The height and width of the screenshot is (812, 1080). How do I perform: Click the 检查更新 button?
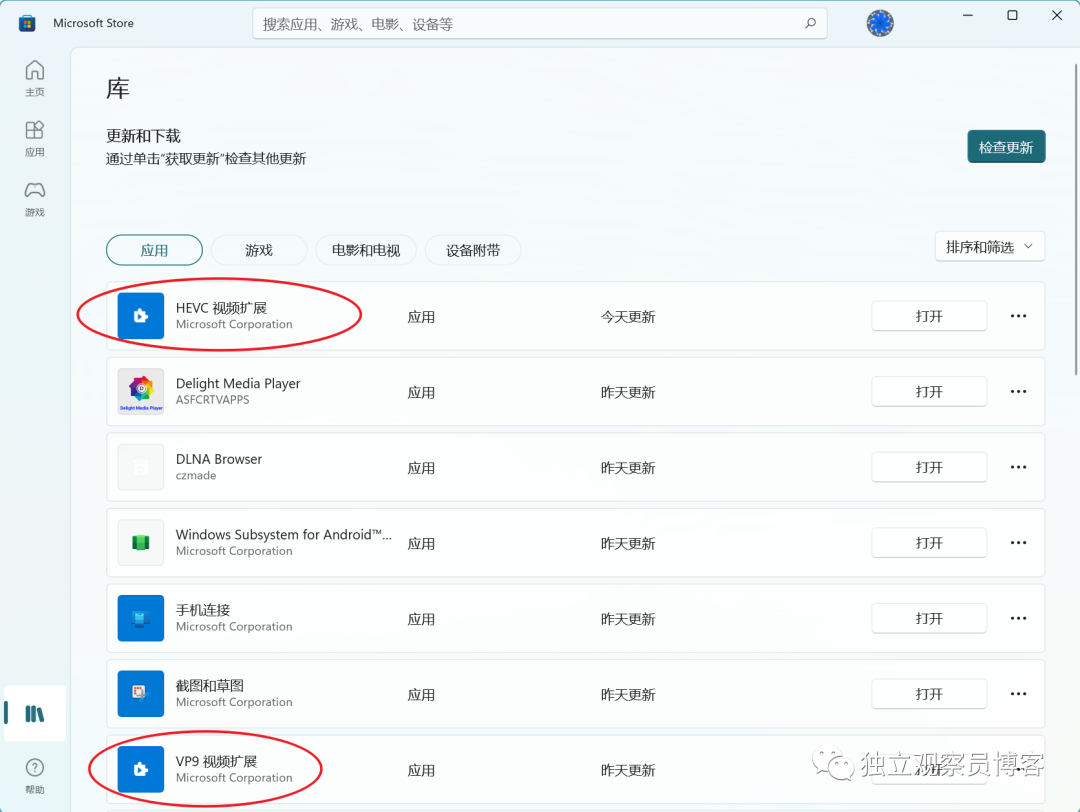click(x=1006, y=147)
